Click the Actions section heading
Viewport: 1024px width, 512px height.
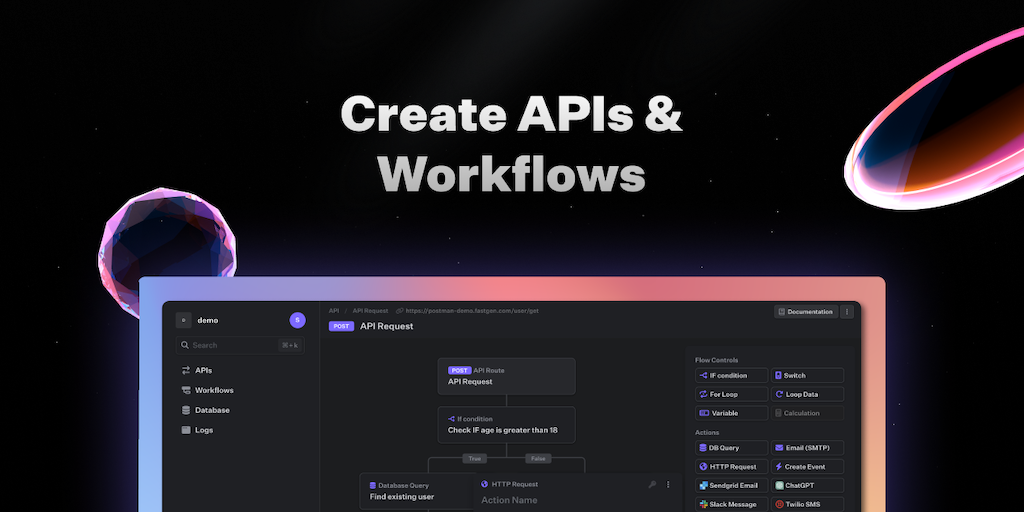[707, 432]
